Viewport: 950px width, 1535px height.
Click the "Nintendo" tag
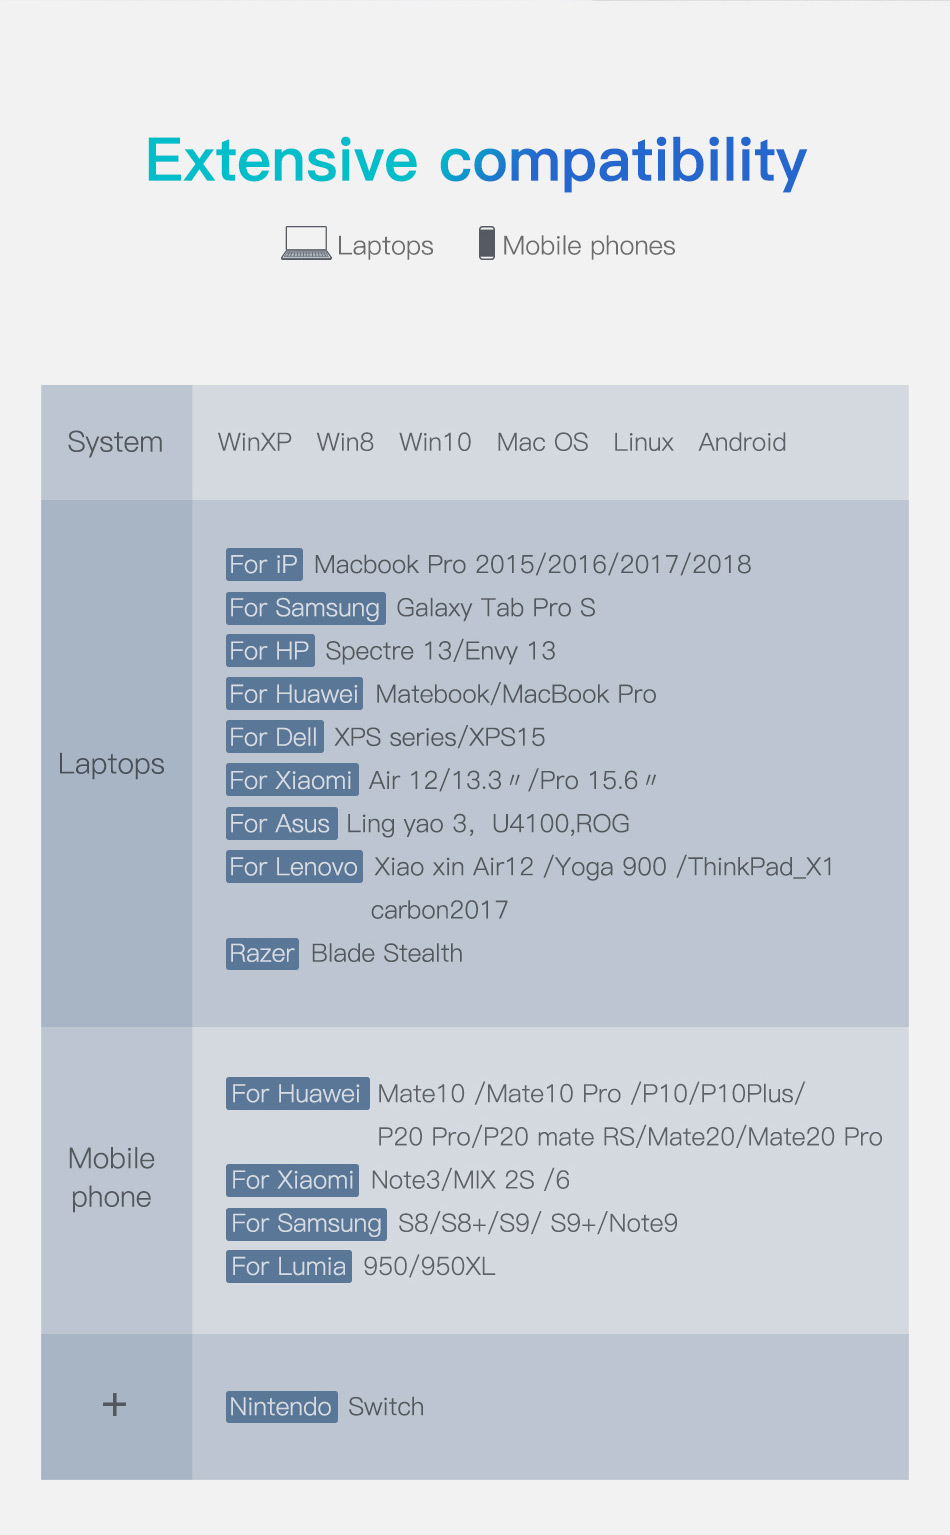[x=281, y=1407]
